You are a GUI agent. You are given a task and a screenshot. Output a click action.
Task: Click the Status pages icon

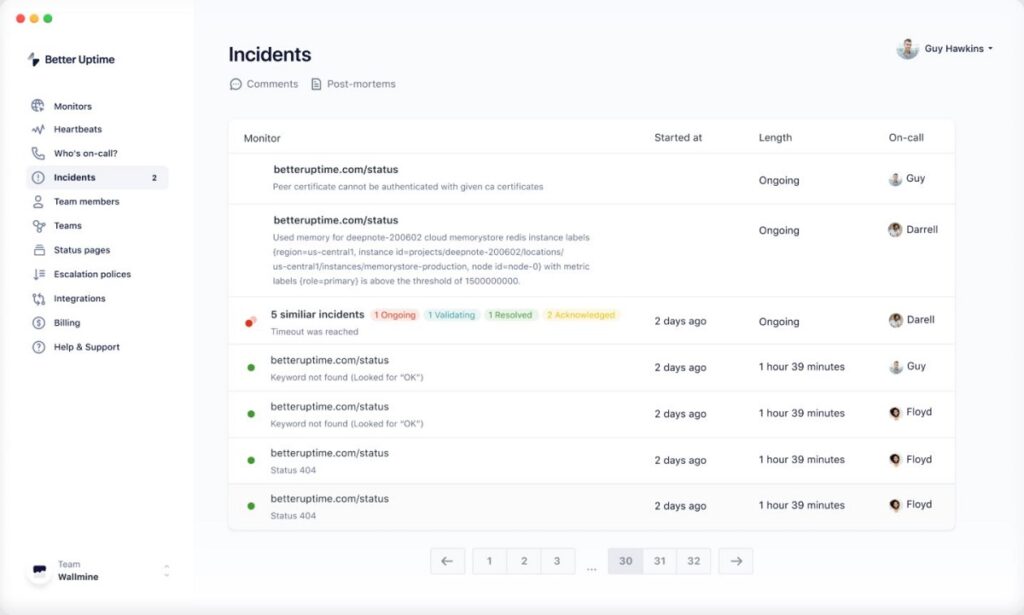click(x=38, y=250)
